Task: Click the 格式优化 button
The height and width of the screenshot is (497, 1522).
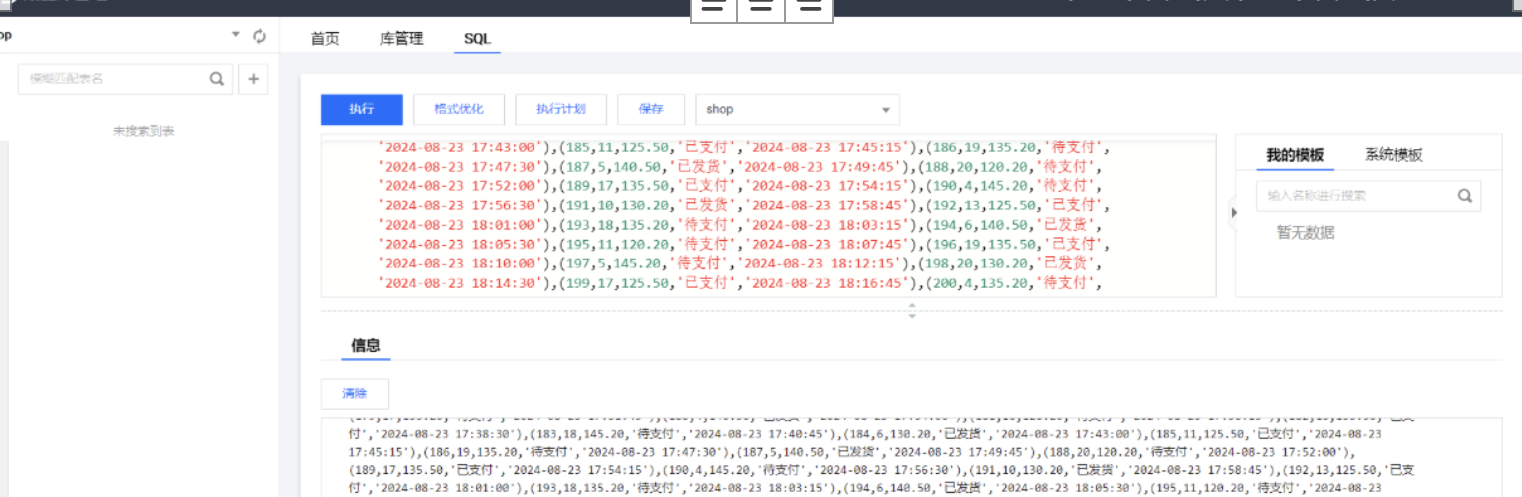Action: [x=458, y=109]
